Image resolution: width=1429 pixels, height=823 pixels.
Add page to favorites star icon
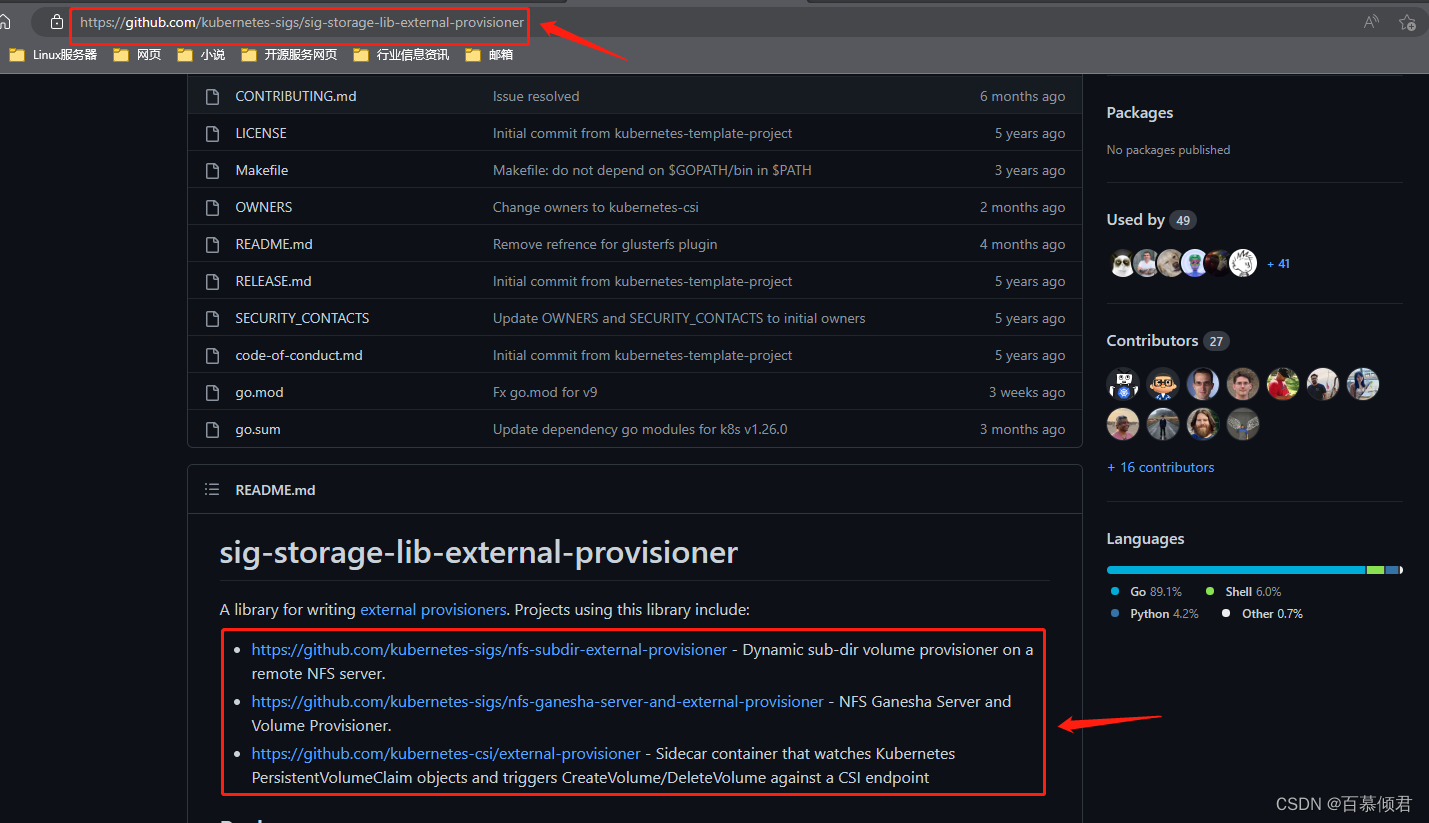[x=1407, y=22]
